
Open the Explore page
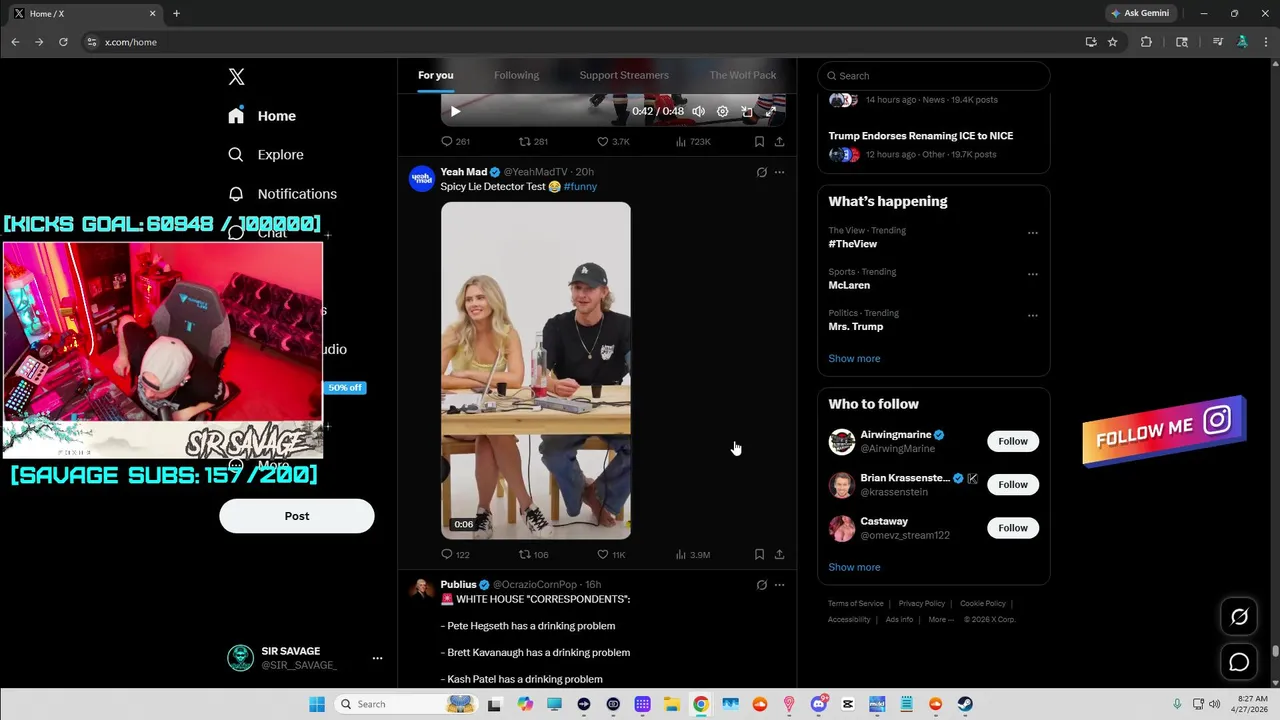point(266,155)
